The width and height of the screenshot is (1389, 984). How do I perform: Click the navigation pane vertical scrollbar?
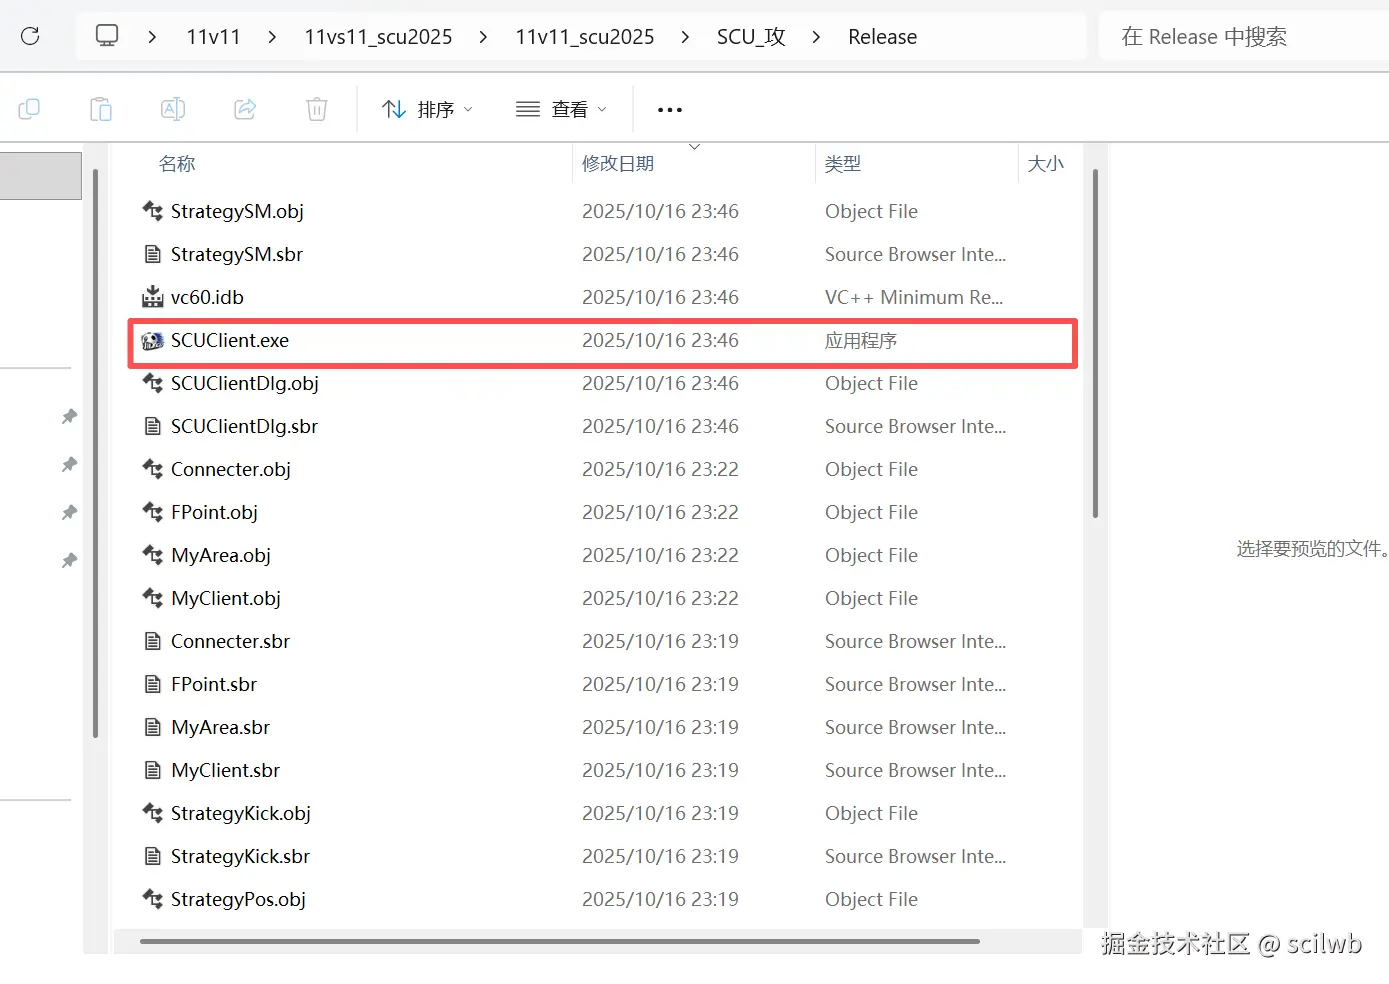[x=95, y=453]
